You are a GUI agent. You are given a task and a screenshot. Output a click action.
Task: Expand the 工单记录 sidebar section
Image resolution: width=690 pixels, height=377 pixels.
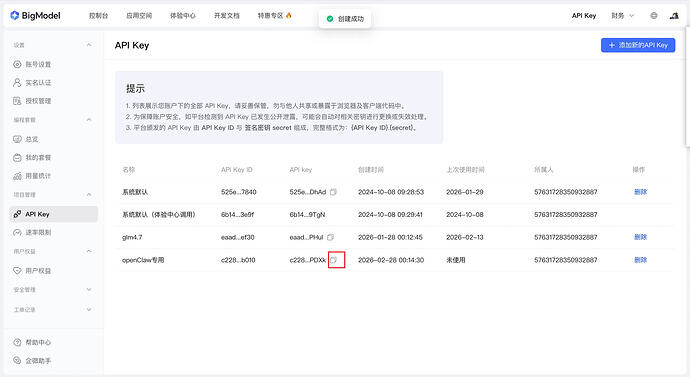[89, 310]
